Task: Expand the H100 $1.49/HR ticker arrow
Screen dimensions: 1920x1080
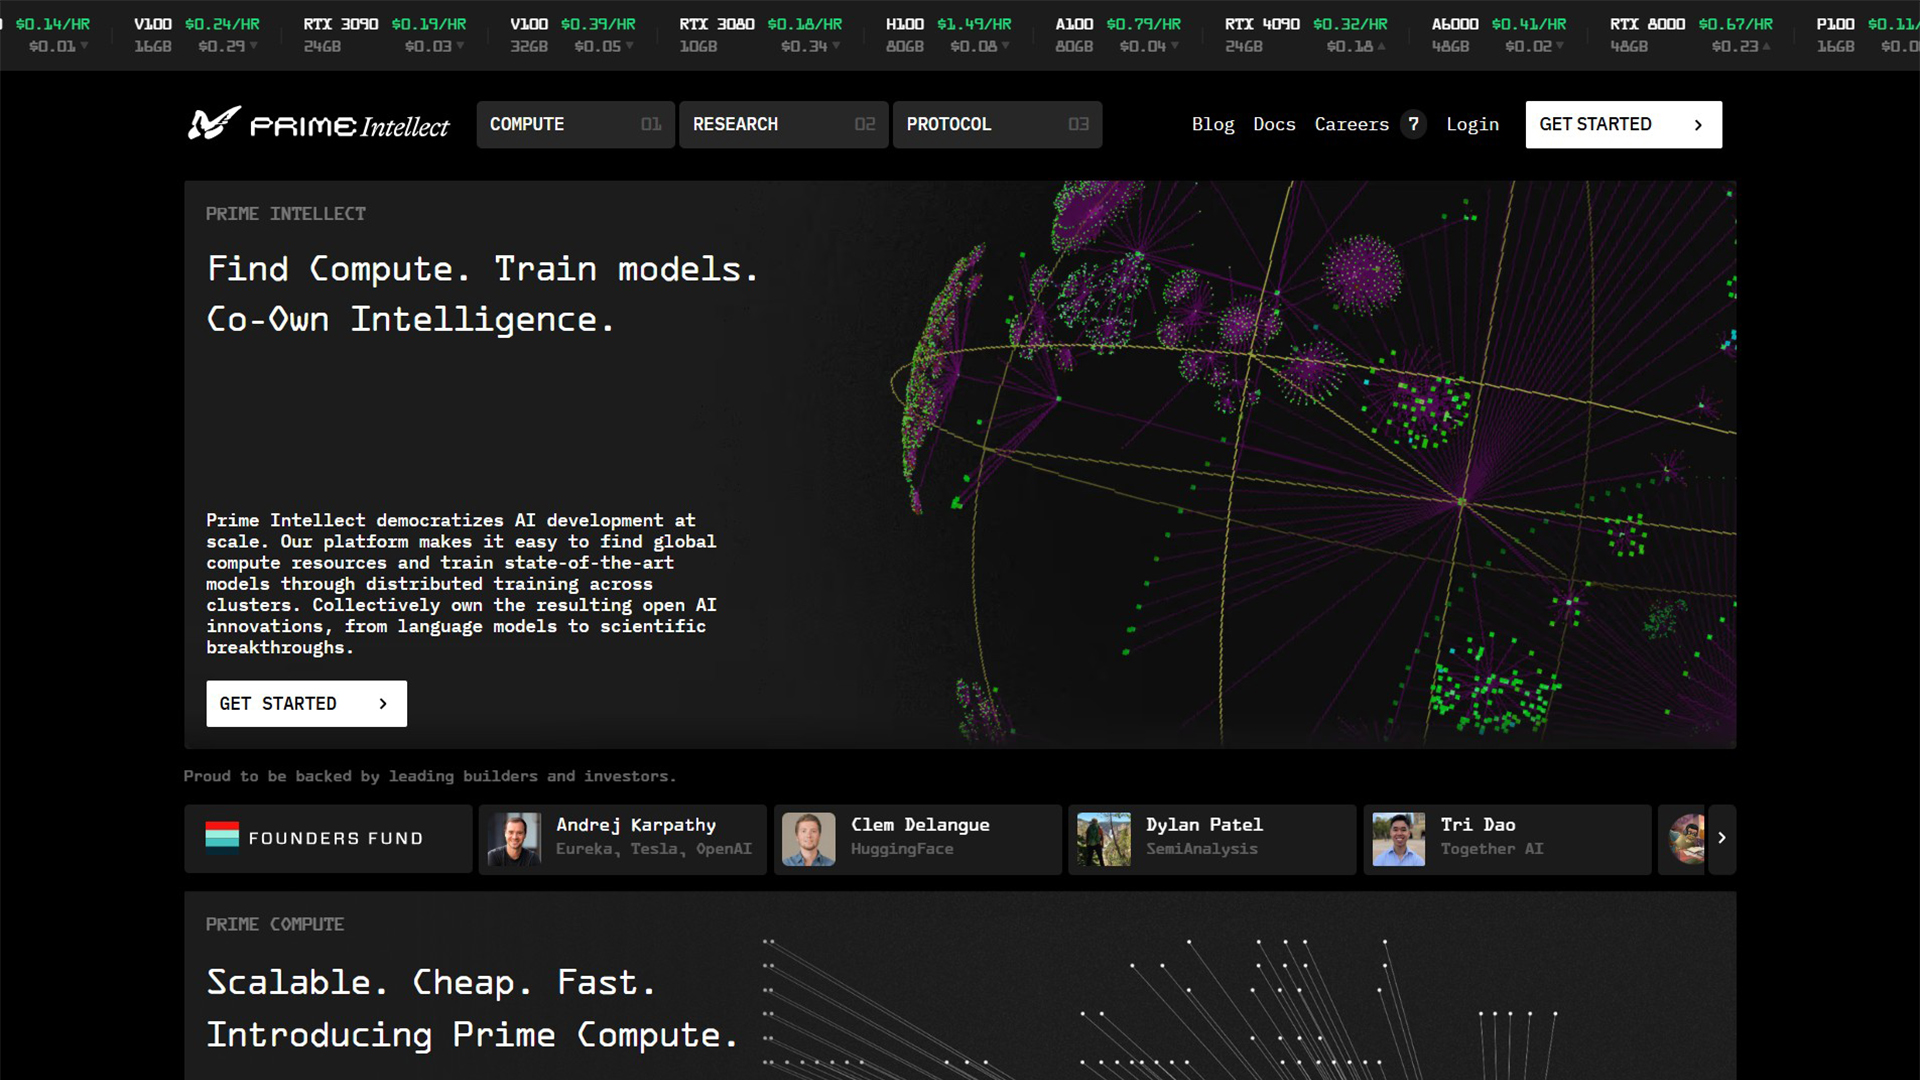Action: point(1005,46)
